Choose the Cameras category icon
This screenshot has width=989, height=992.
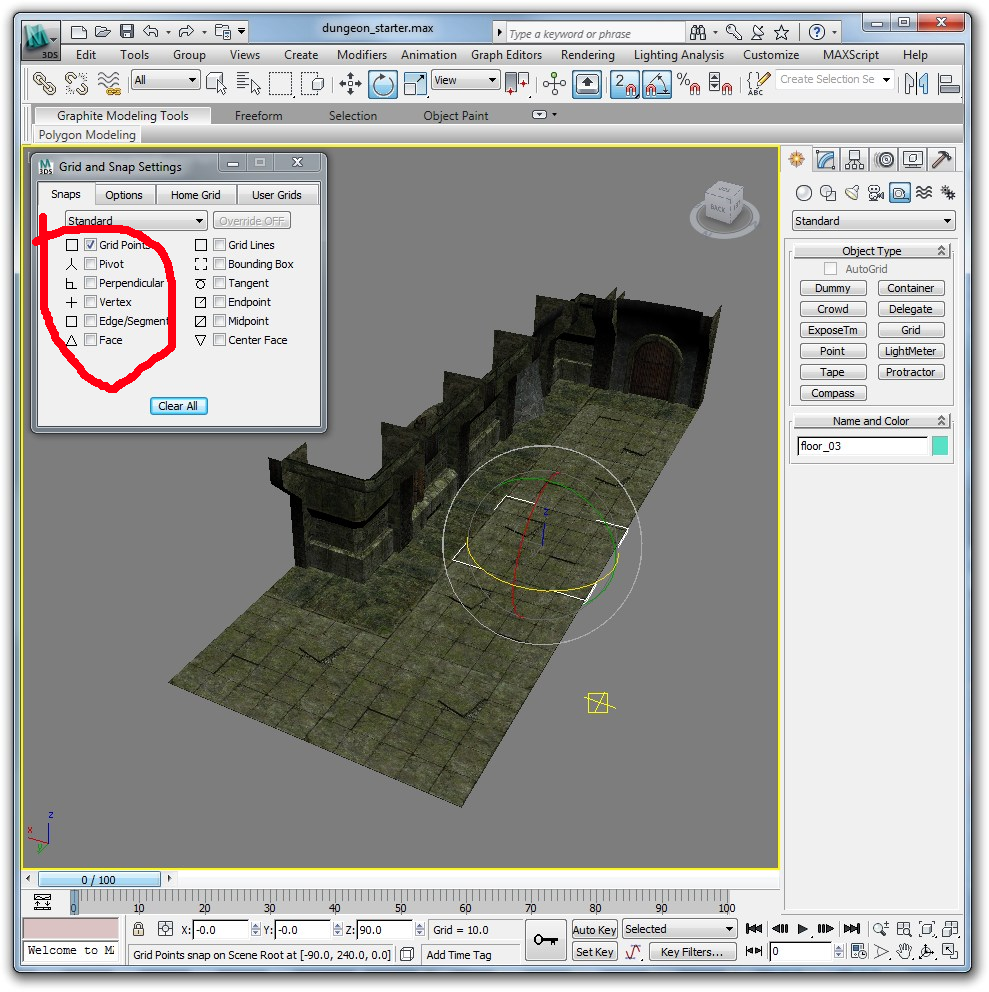(875, 193)
